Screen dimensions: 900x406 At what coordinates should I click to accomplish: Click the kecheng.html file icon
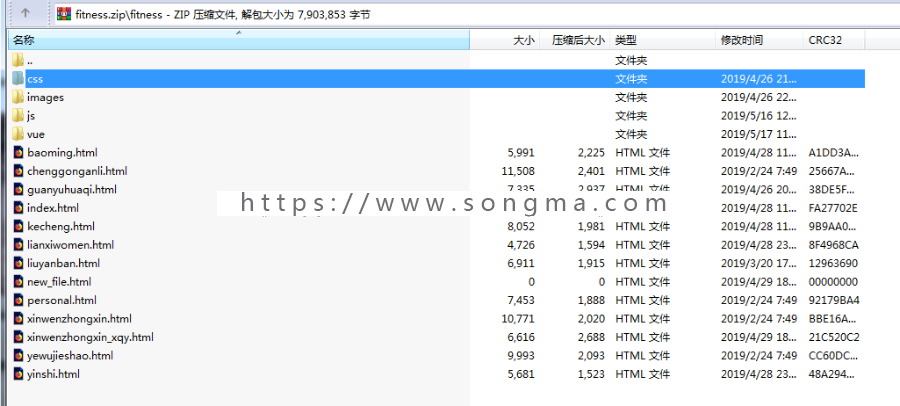point(18,226)
